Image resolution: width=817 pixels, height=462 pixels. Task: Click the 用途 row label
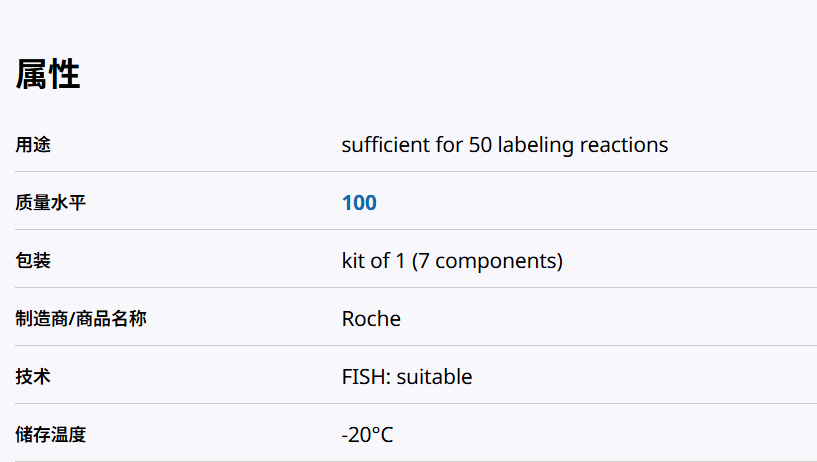(33, 145)
